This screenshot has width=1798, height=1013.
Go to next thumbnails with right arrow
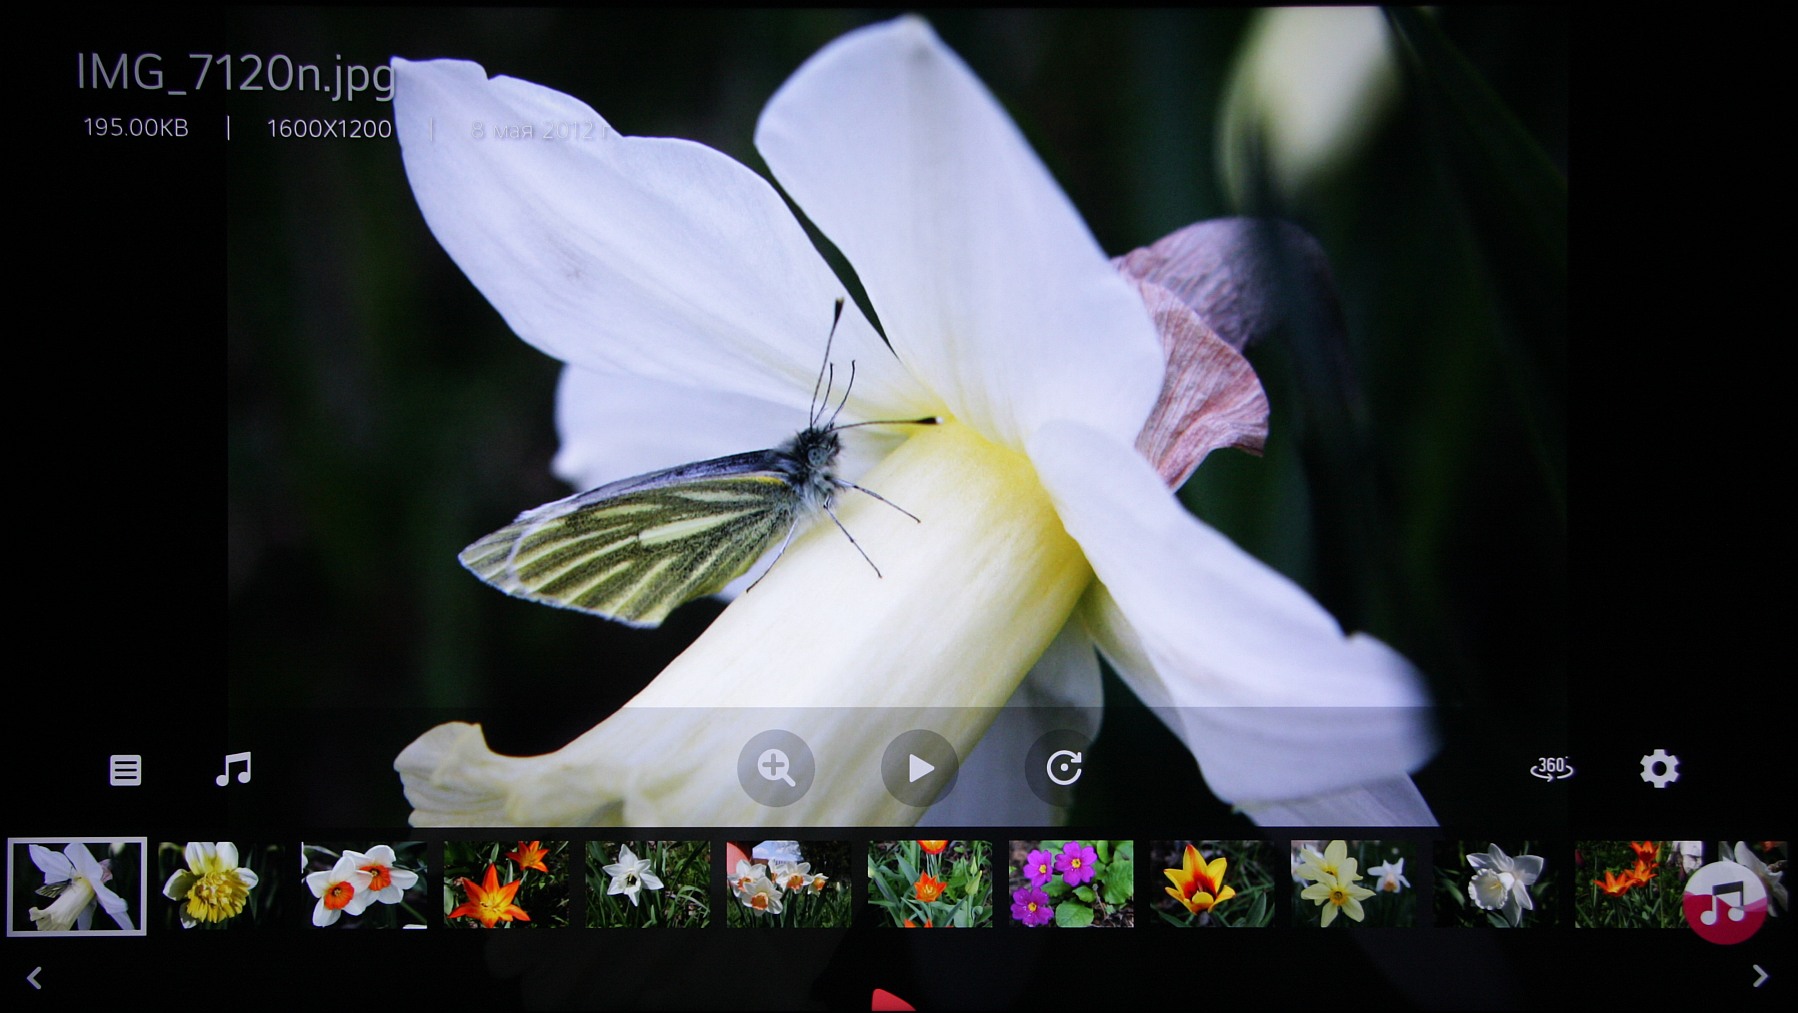1760,976
